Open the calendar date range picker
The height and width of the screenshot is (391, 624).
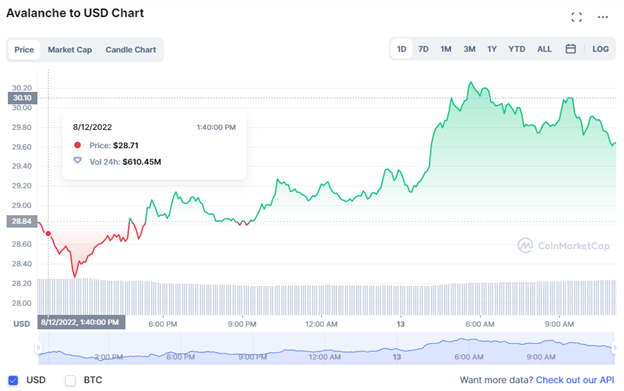[570, 49]
